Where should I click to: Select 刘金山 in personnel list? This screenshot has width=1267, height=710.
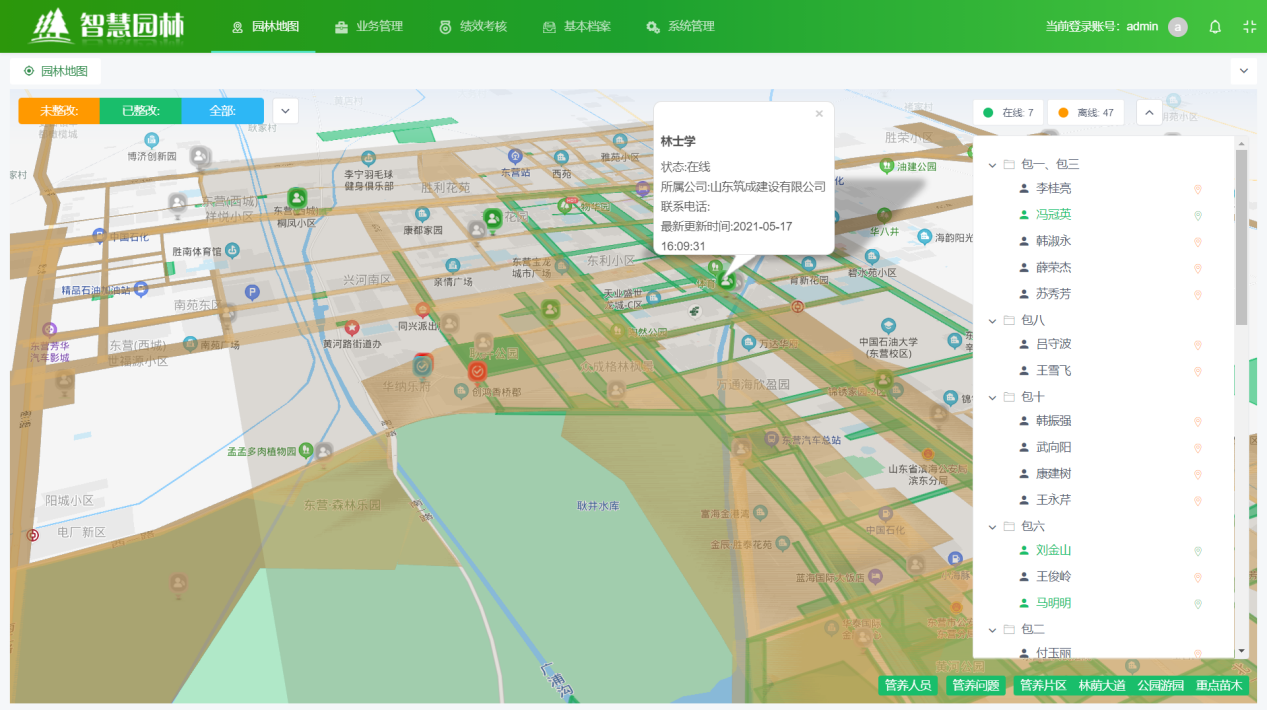(1053, 550)
